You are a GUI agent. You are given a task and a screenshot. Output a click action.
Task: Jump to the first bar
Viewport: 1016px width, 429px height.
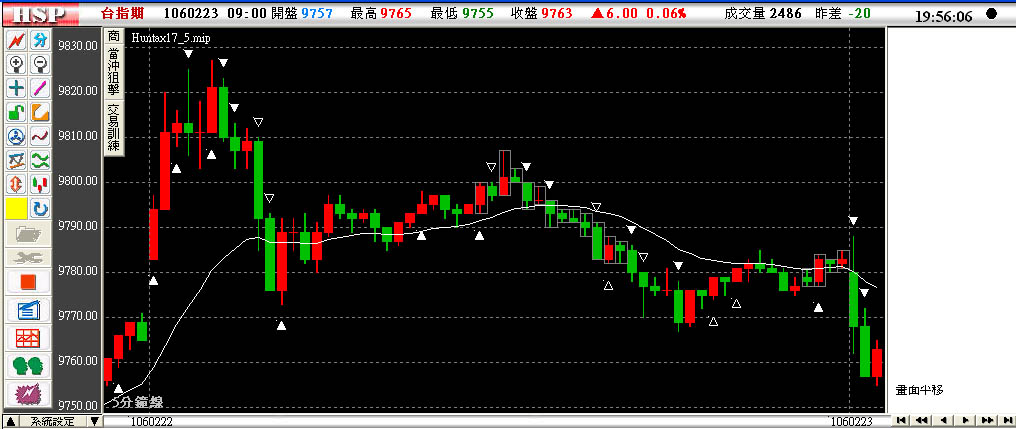pos(901,420)
